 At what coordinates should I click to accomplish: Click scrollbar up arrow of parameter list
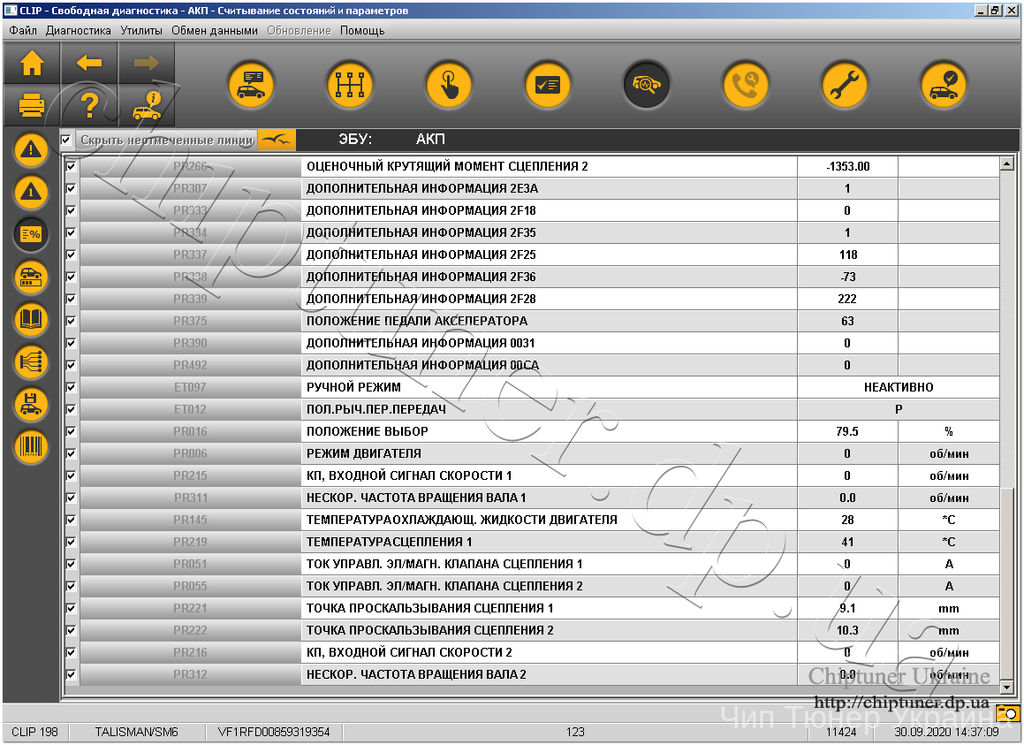1006,164
